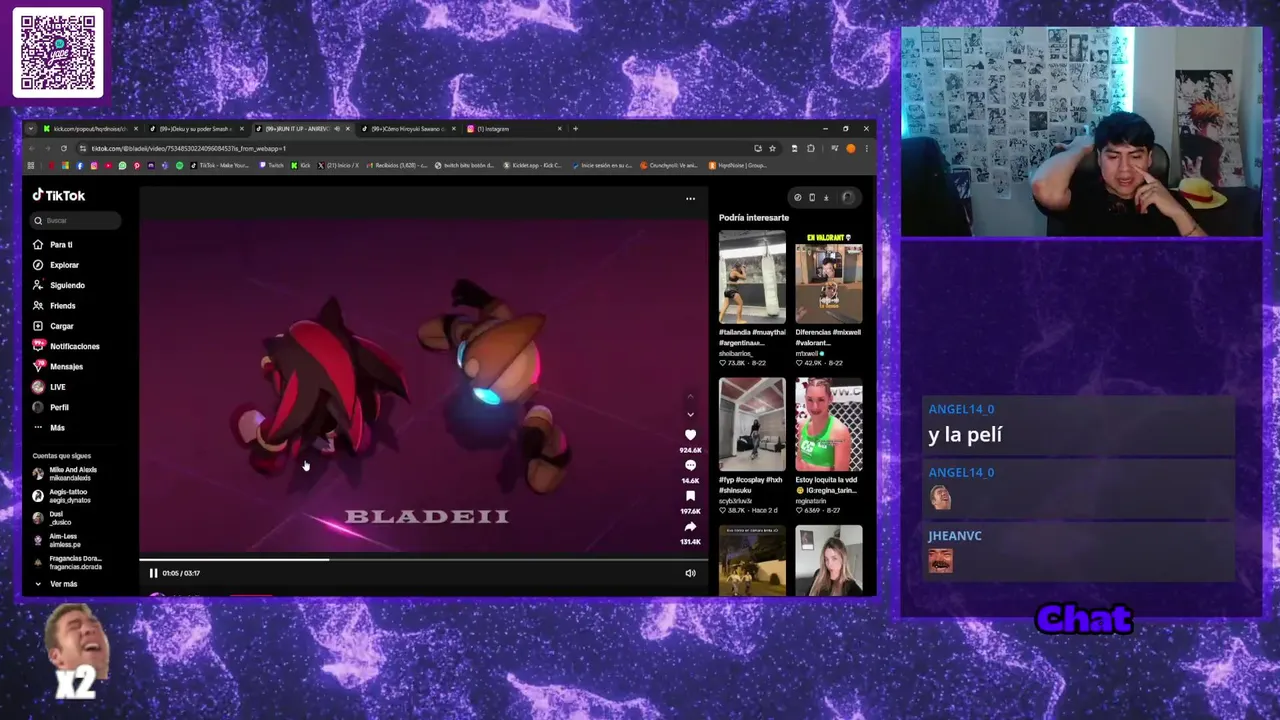
Task: Open the #tailandia #muaythai suggested video
Action: tap(752, 277)
